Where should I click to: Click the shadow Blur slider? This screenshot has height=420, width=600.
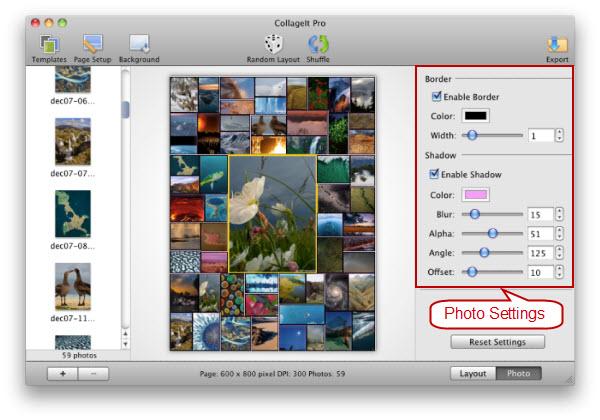tap(492, 214)
